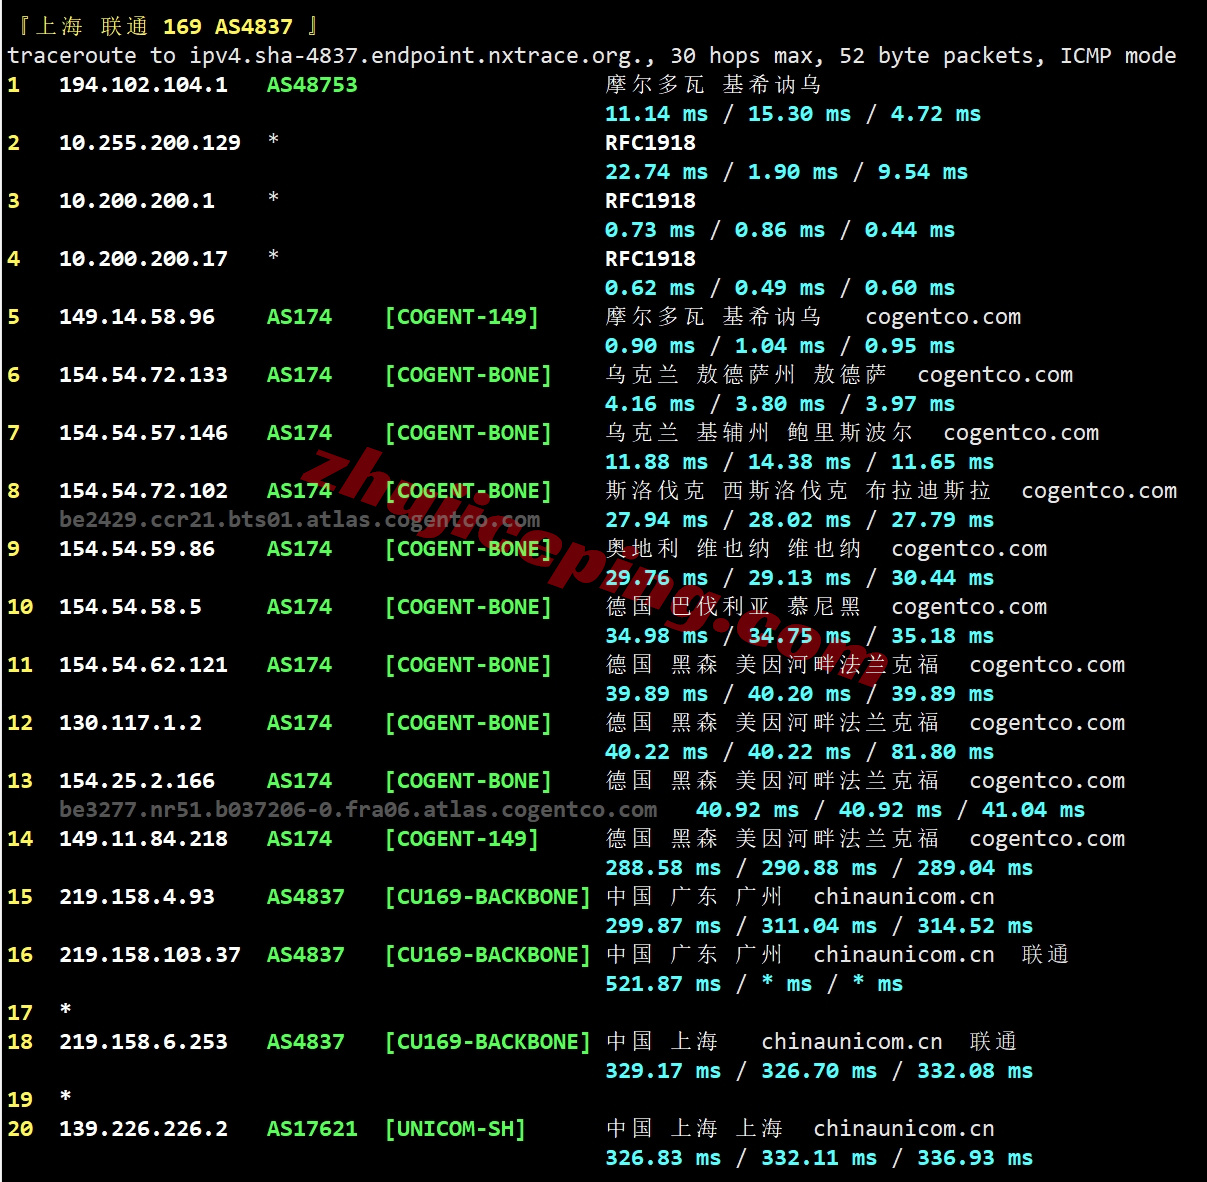1207x1182 pixels.
Task: Click IP 154.25.2.166 at hop 13
Action: click(137, 781)
